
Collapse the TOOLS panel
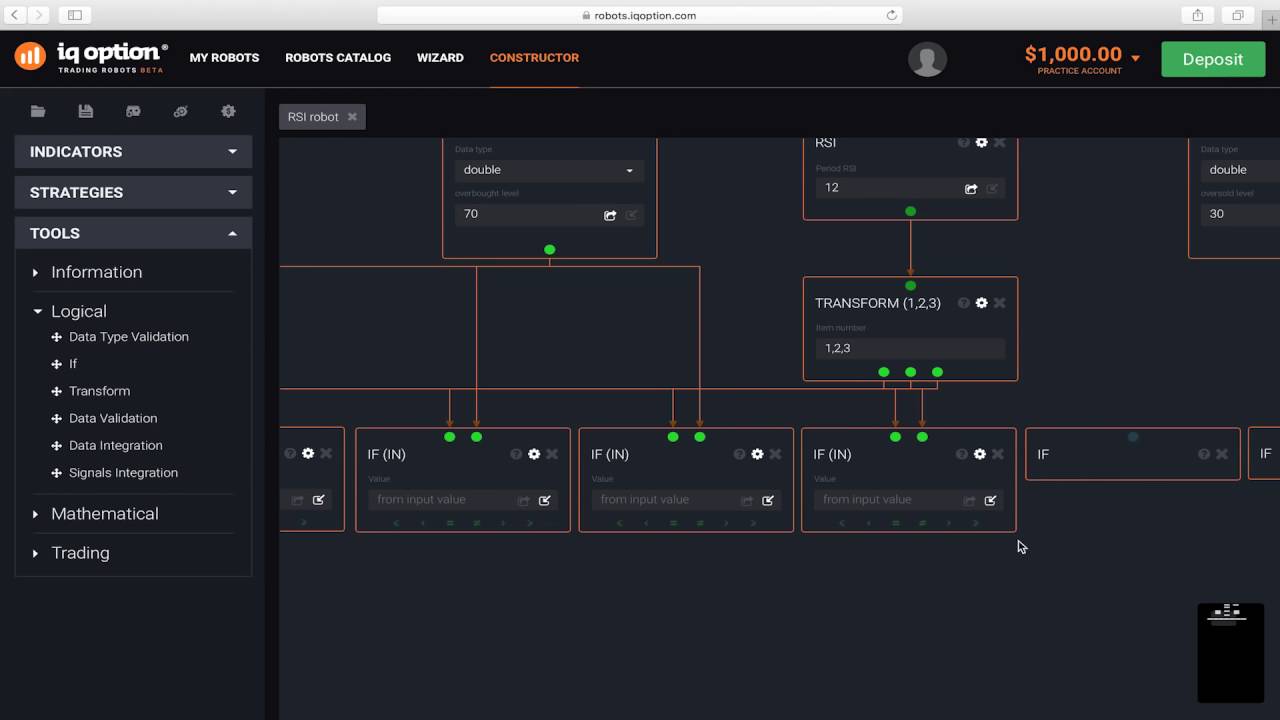[x=133, y=233]
